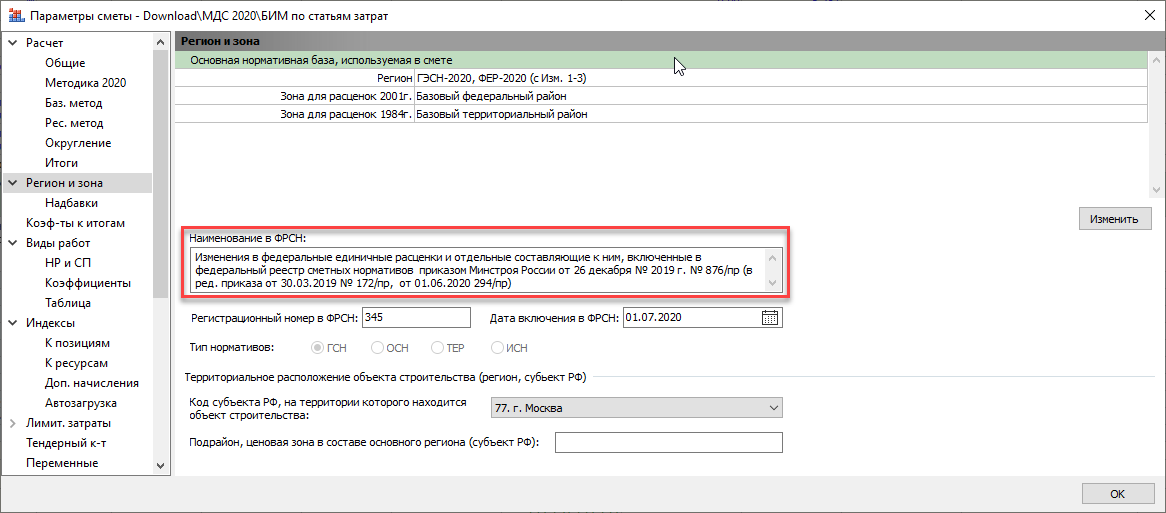The width and height of the screenshot is (1166, 513).
Task: Click the region table scrollbar up arrow
Action: 1156,59
